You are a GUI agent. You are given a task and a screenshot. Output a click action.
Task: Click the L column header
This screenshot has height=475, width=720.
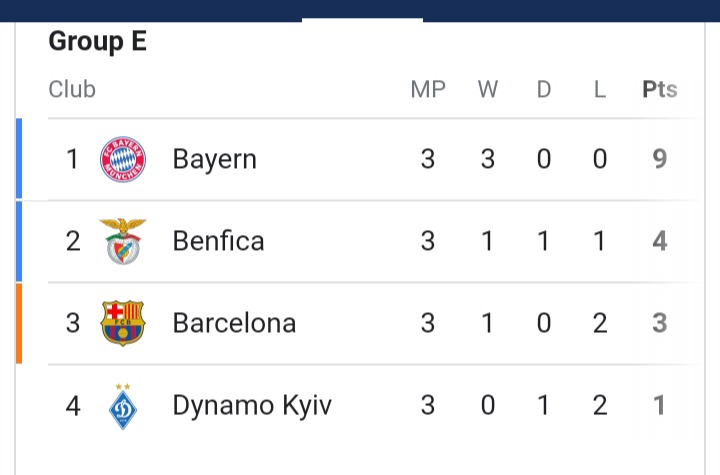[600, 89]
